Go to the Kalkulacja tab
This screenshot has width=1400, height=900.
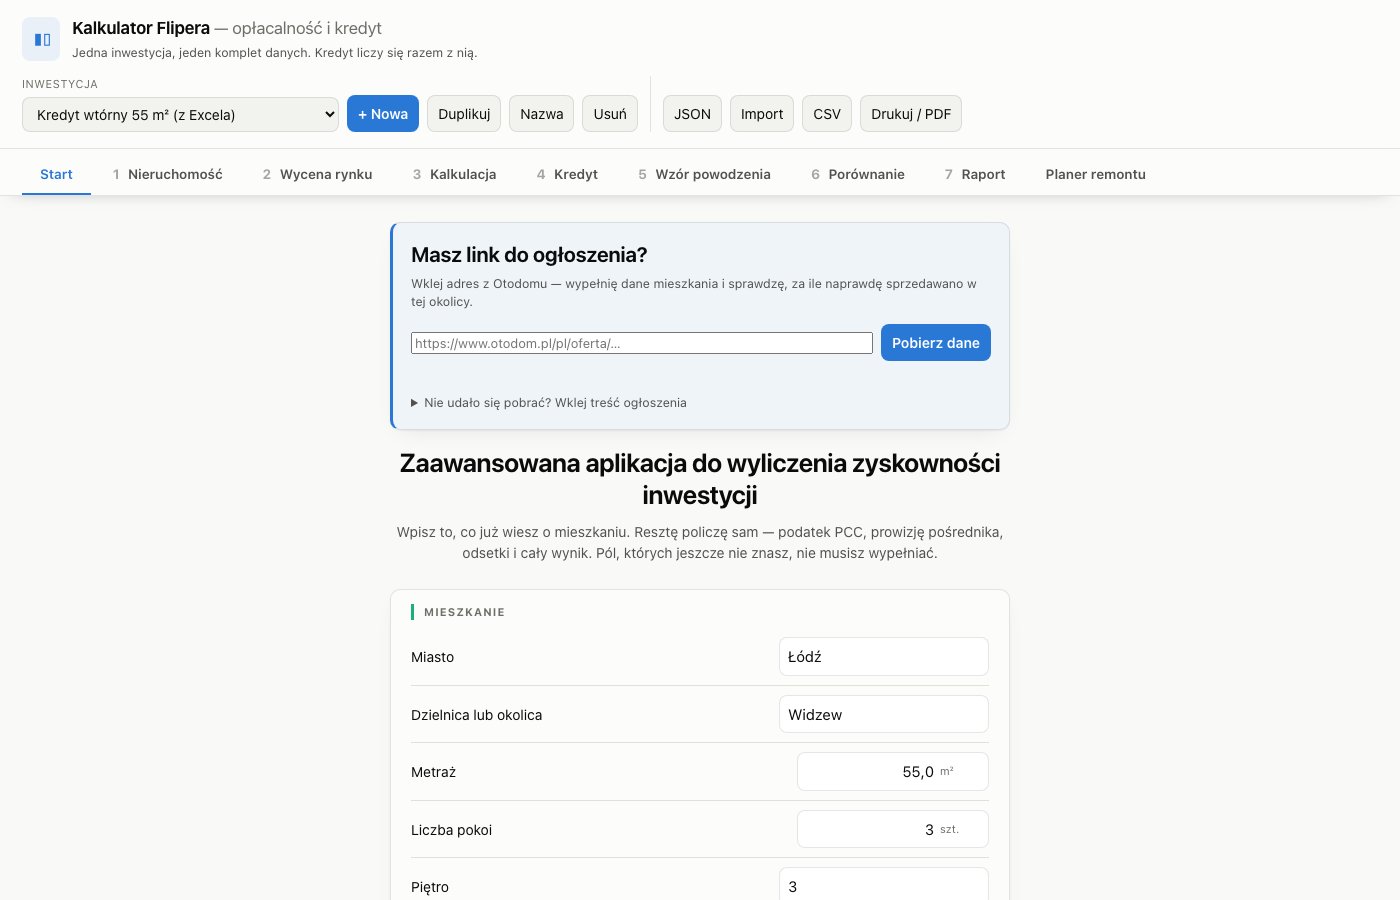coord(454,174)
